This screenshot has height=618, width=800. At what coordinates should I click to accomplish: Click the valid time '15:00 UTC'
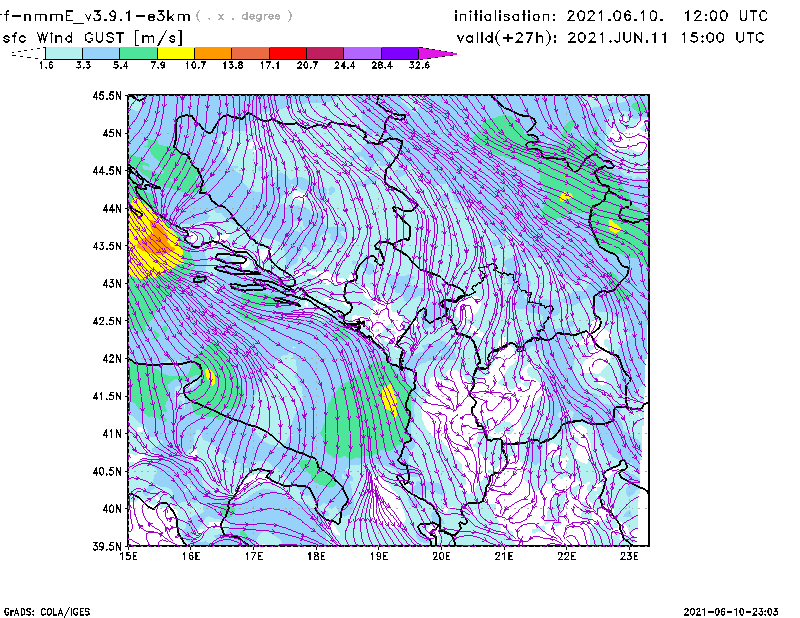[722, 38]
